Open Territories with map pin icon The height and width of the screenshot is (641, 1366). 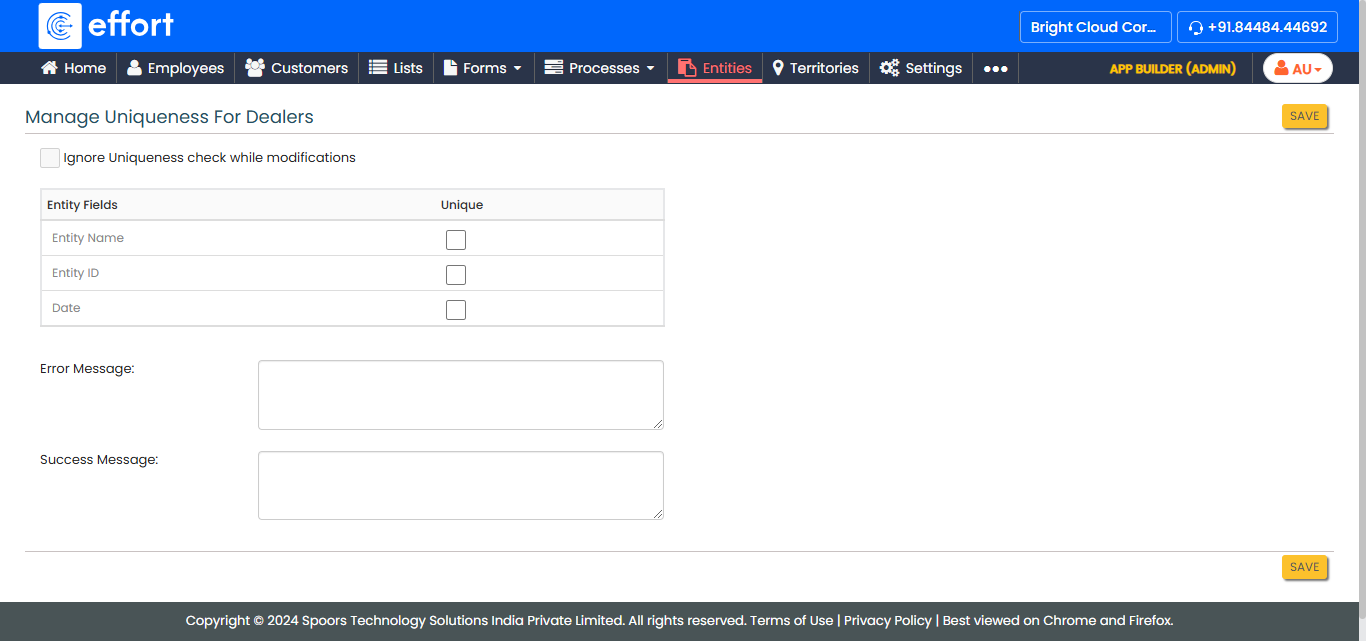point(778,68)
